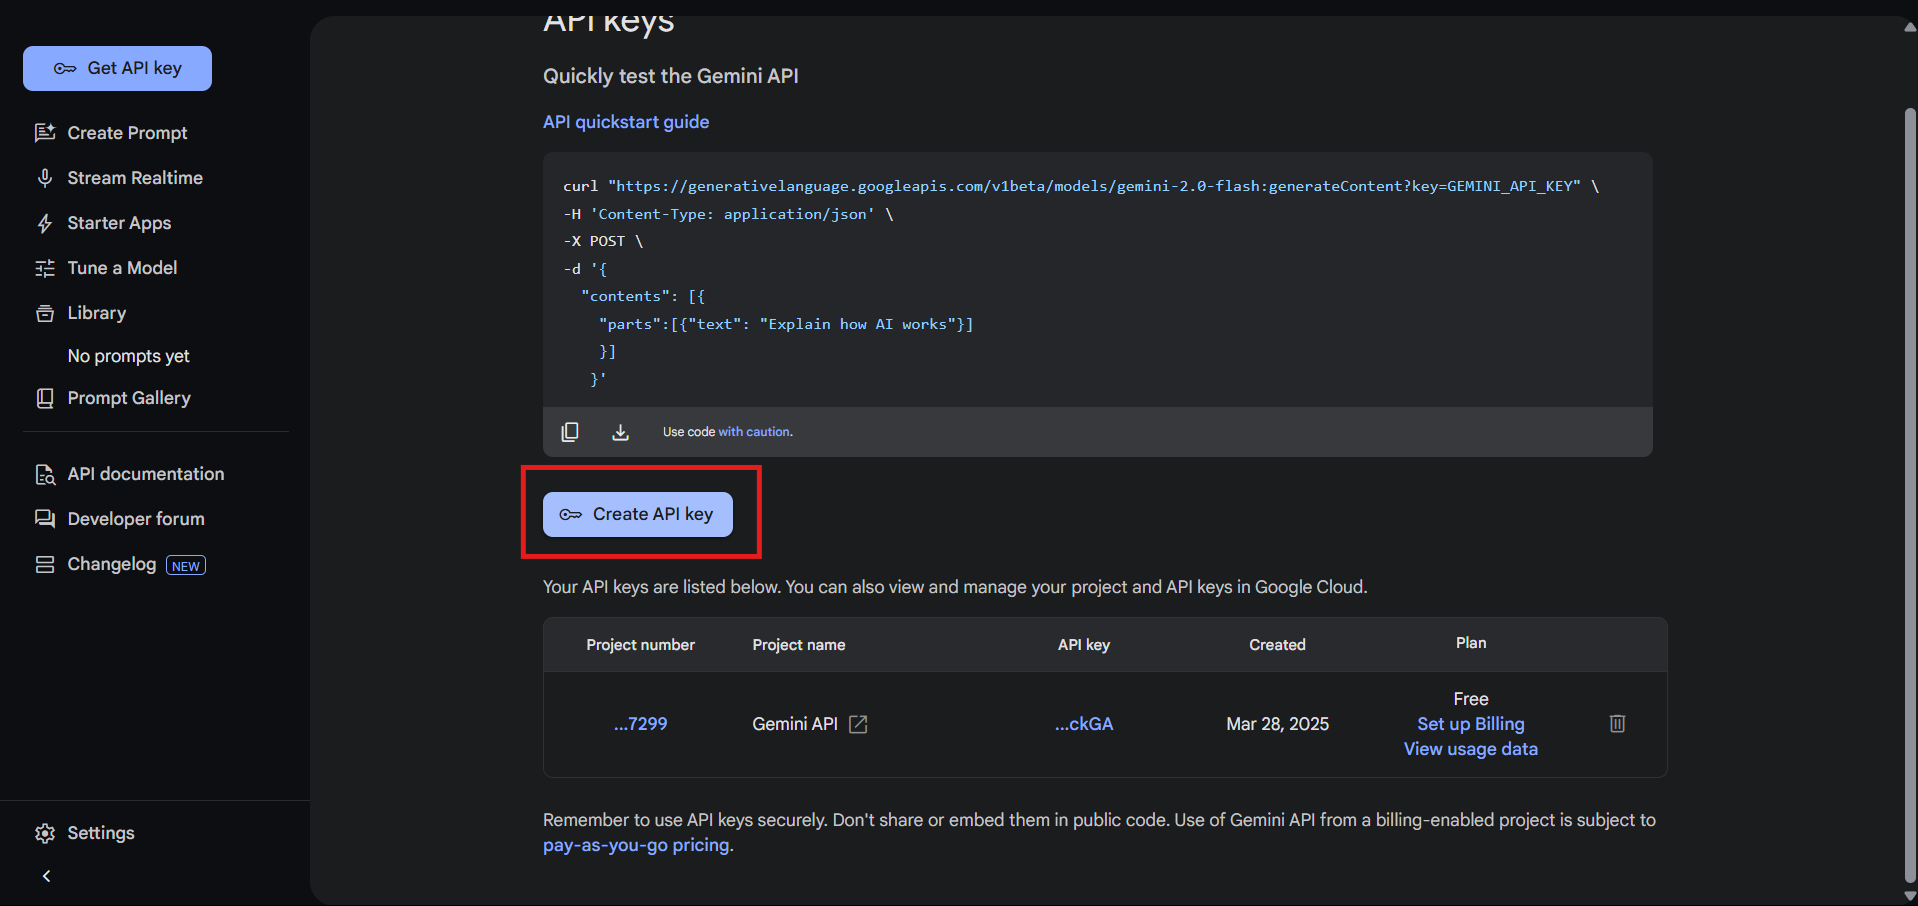Open Stream Realtime

click(134, 177)
